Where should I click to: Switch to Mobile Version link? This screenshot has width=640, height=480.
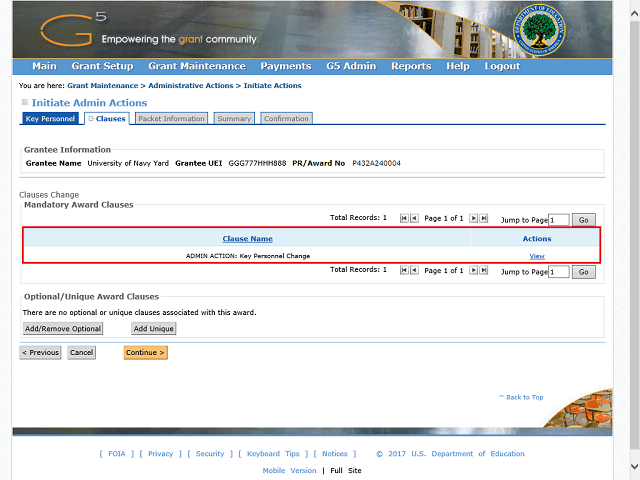289,471
